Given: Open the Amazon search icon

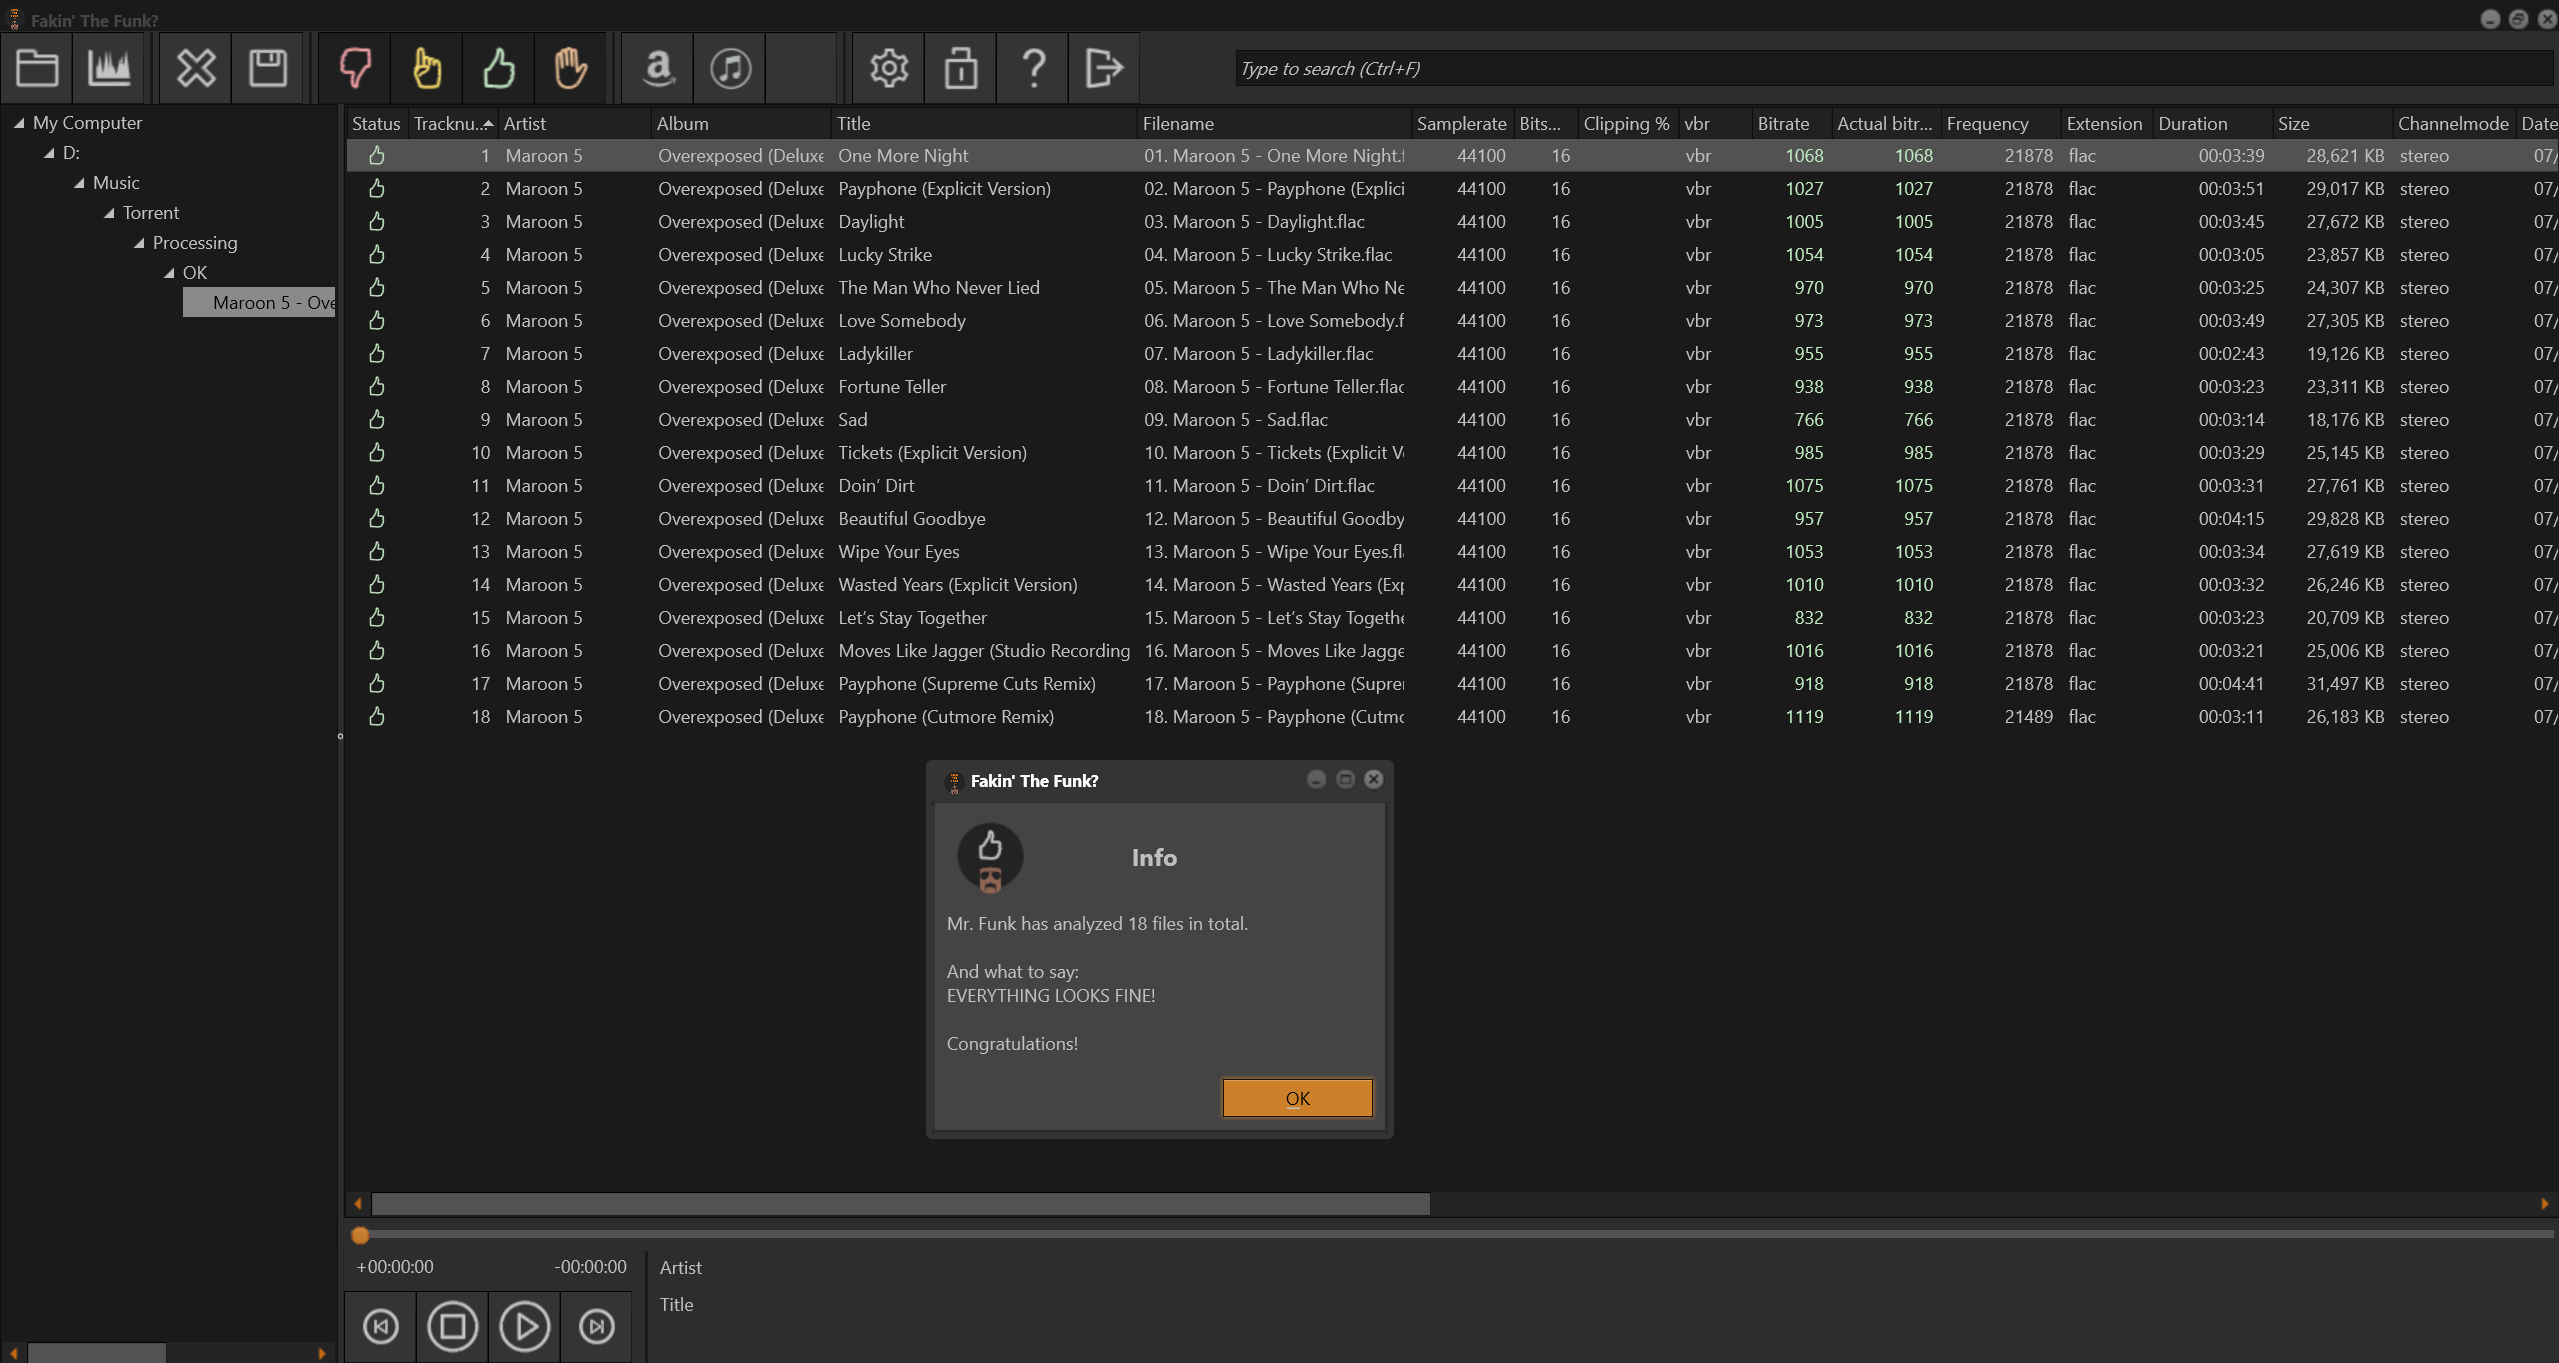Looking at the screenshot, I should pyautogui.click(x=658, y=68).
